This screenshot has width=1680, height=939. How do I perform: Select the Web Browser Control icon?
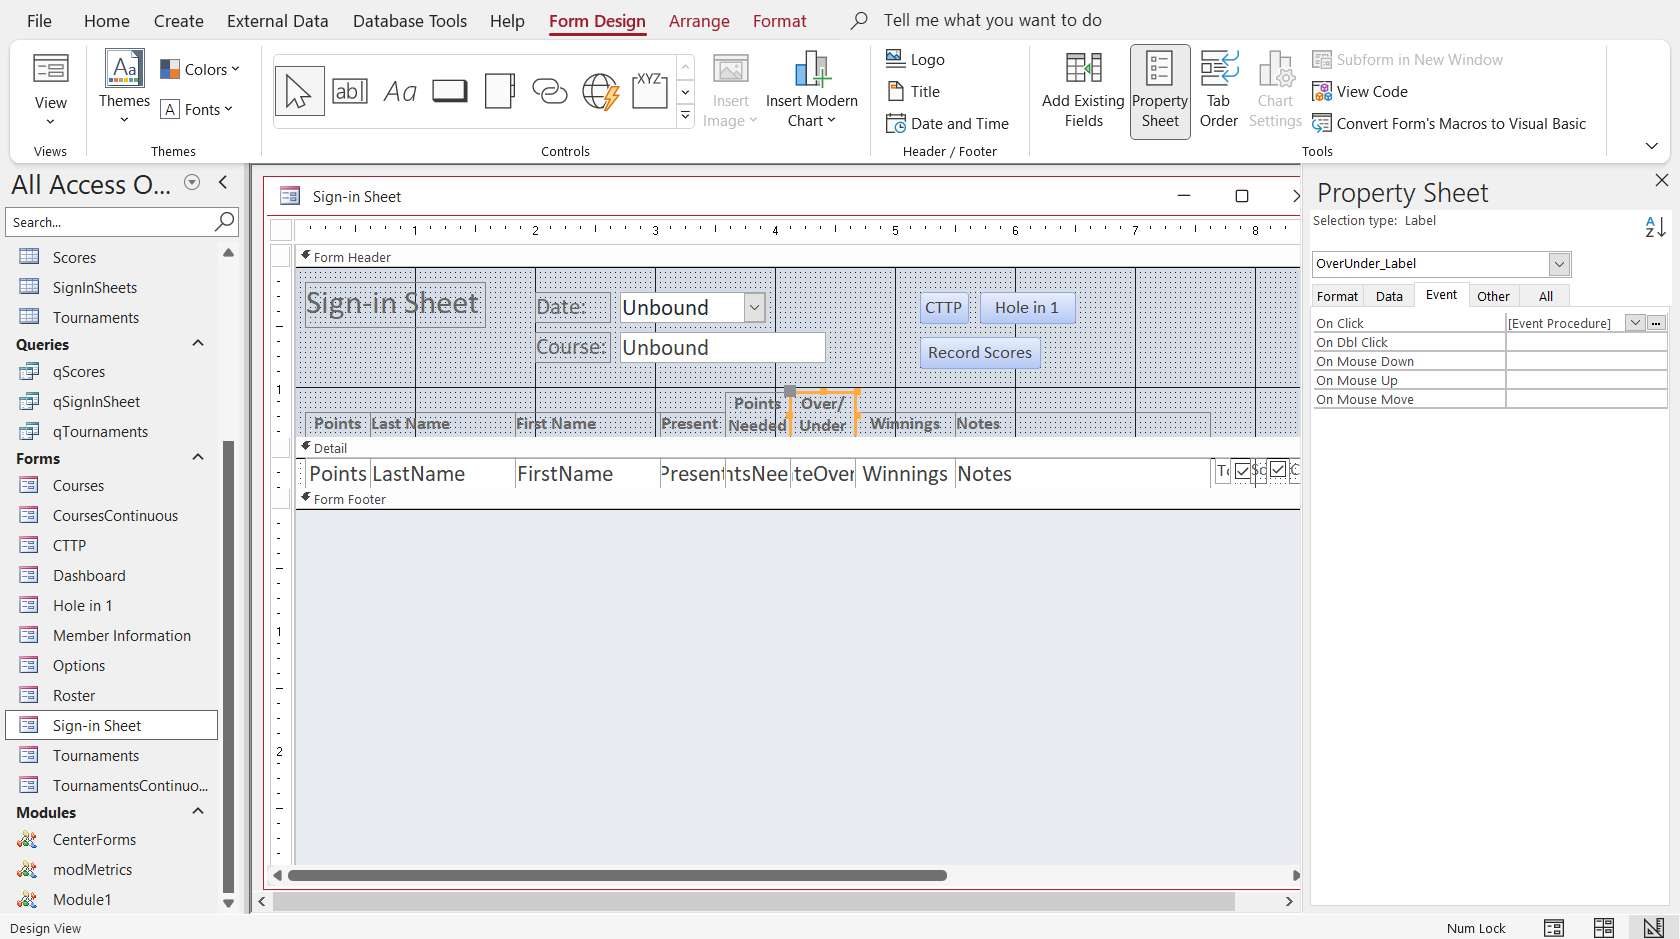[600, 91]
